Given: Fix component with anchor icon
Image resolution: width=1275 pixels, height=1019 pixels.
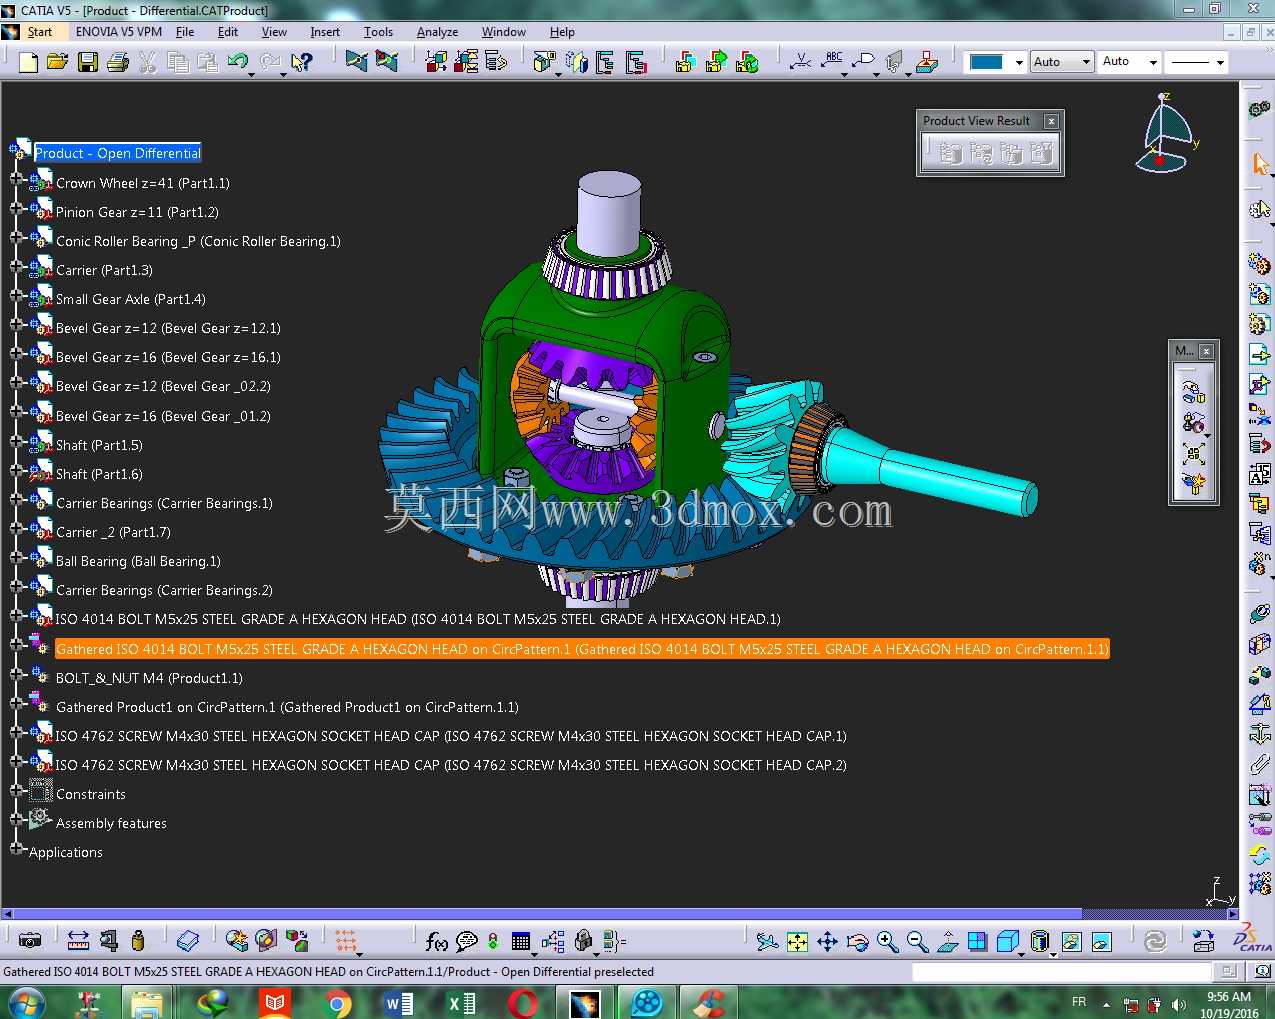Looking at the screenshot, I should pos(1260,734).
